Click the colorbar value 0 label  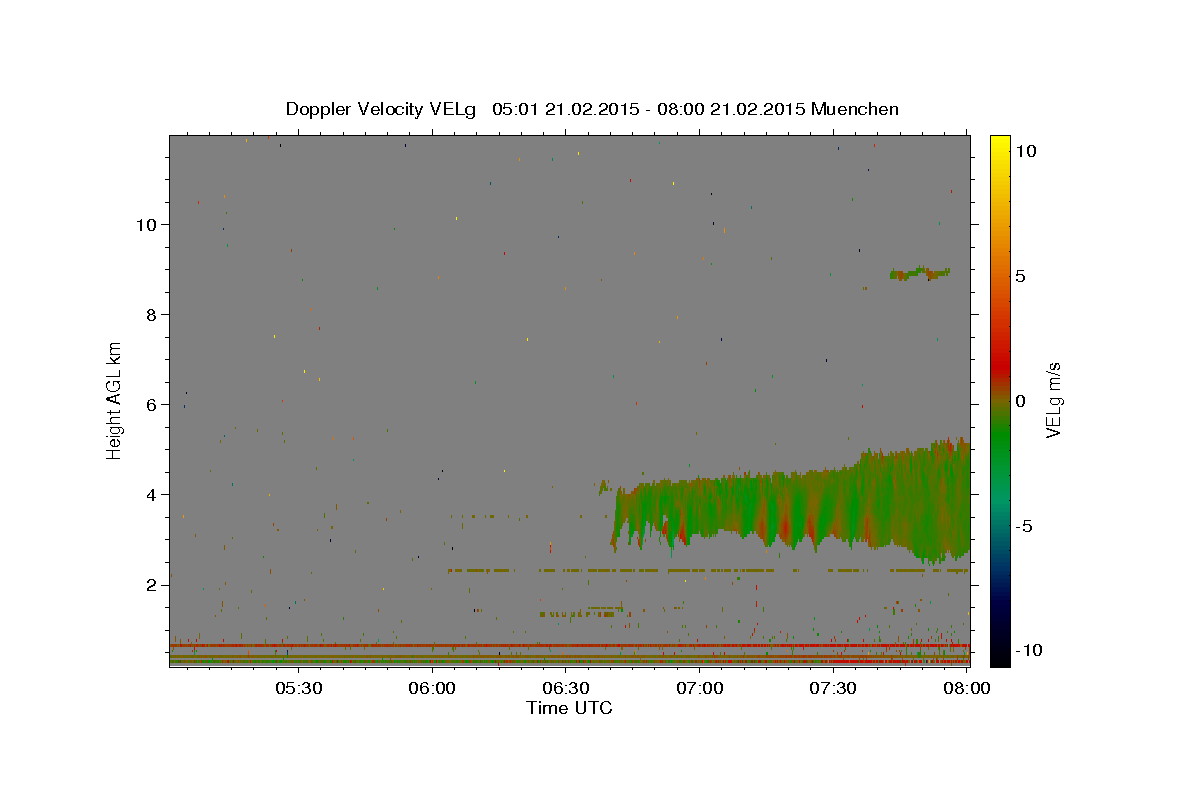point(1020,401)
